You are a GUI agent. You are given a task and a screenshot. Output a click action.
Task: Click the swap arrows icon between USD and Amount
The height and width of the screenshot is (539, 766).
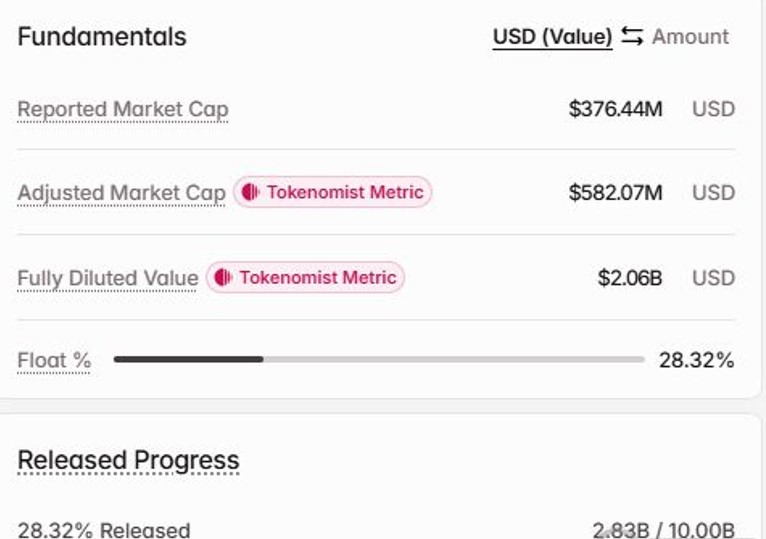click(632, 36)
